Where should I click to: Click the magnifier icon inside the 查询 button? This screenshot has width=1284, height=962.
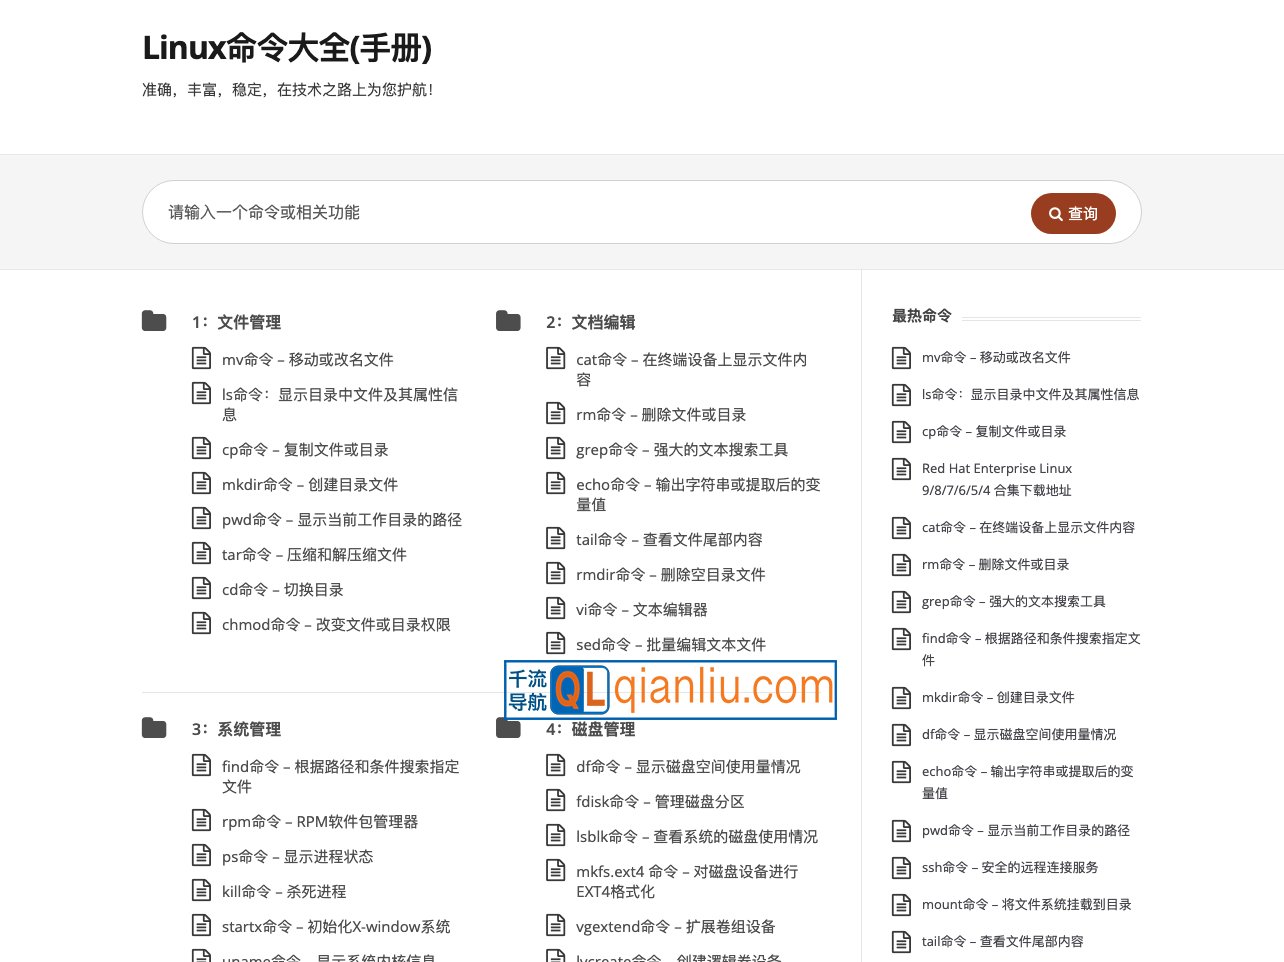click(1055, 213)
